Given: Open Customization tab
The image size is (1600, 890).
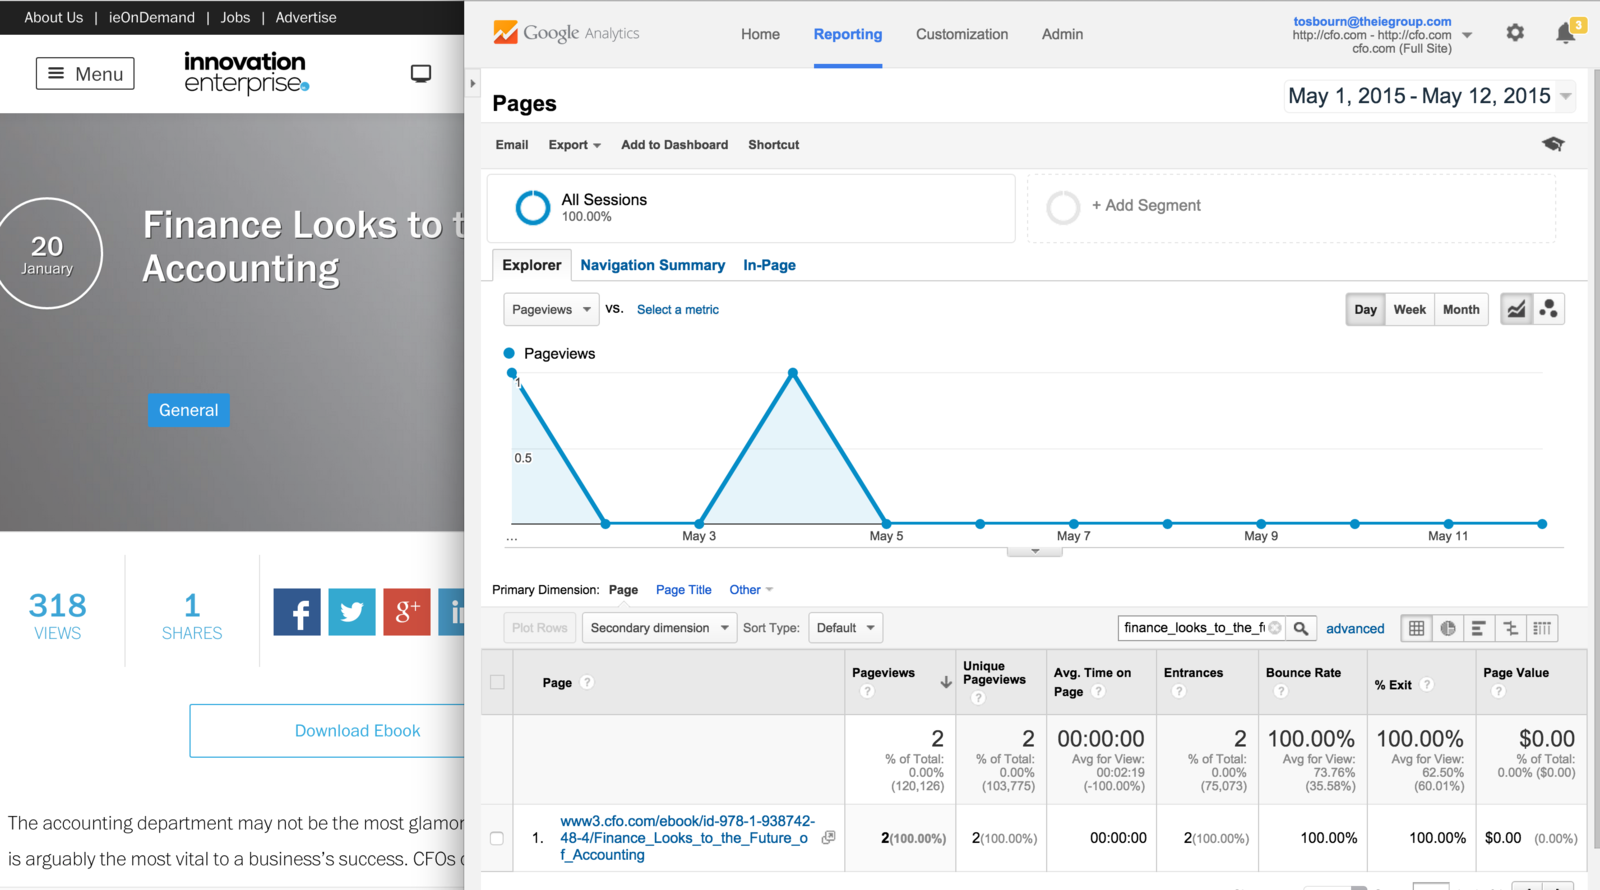Looking at the screenshot, I should click(962, 34).
